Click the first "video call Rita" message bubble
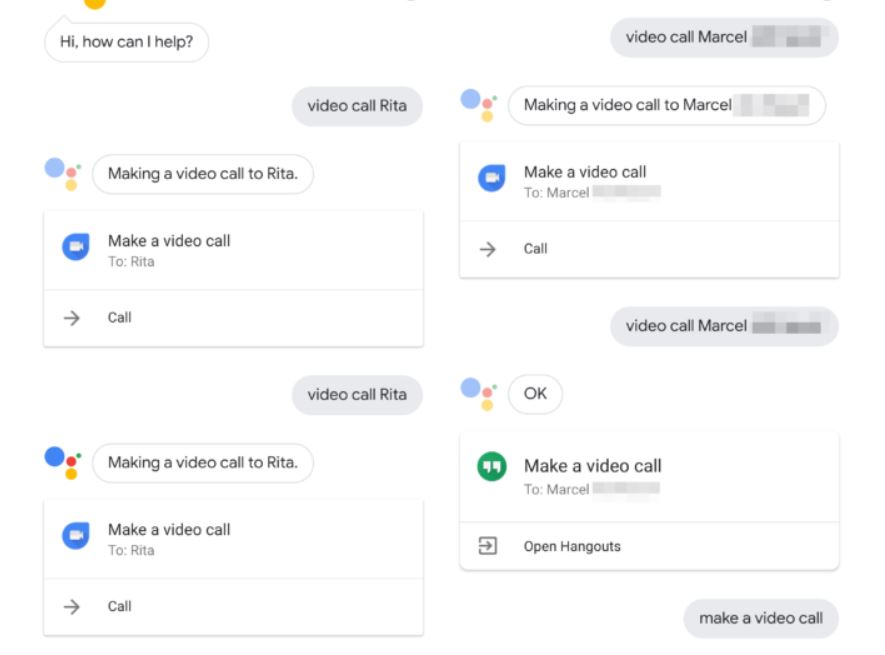885x655 pixels. 357,106
